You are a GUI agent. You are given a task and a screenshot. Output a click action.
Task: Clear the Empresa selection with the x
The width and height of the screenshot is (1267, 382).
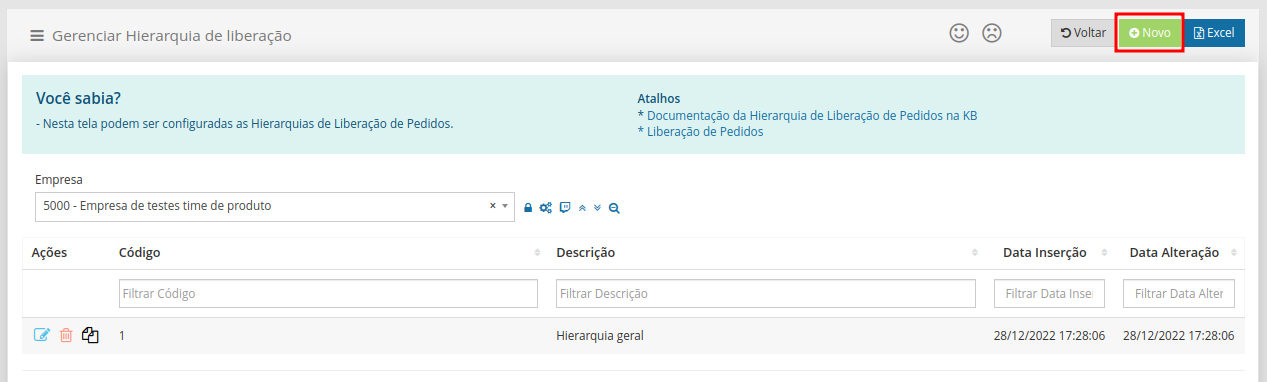point(492,206)
